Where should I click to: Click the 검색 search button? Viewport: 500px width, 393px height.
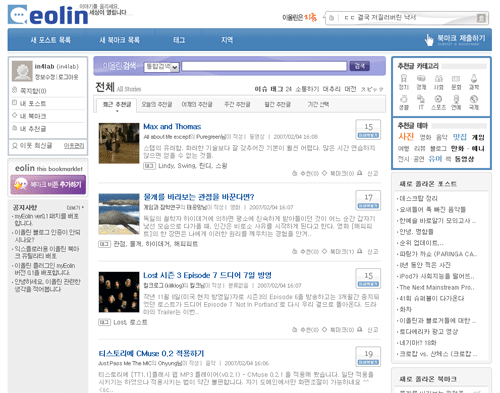(x=360, y=66)
